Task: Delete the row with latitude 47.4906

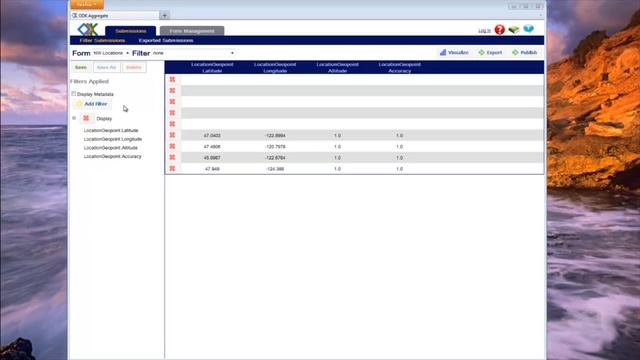Action: point(172,146)
